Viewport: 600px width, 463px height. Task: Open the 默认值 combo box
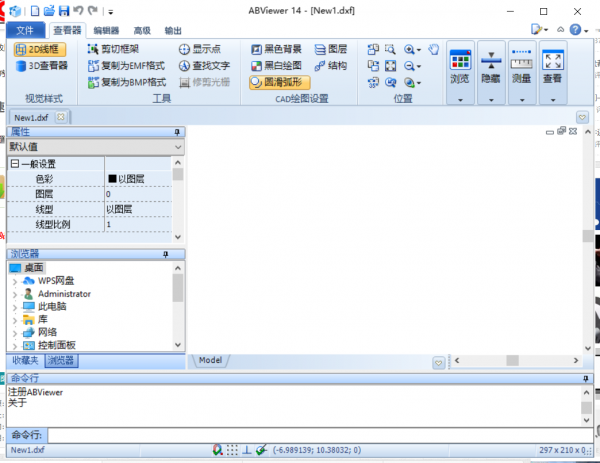point(95,147)
